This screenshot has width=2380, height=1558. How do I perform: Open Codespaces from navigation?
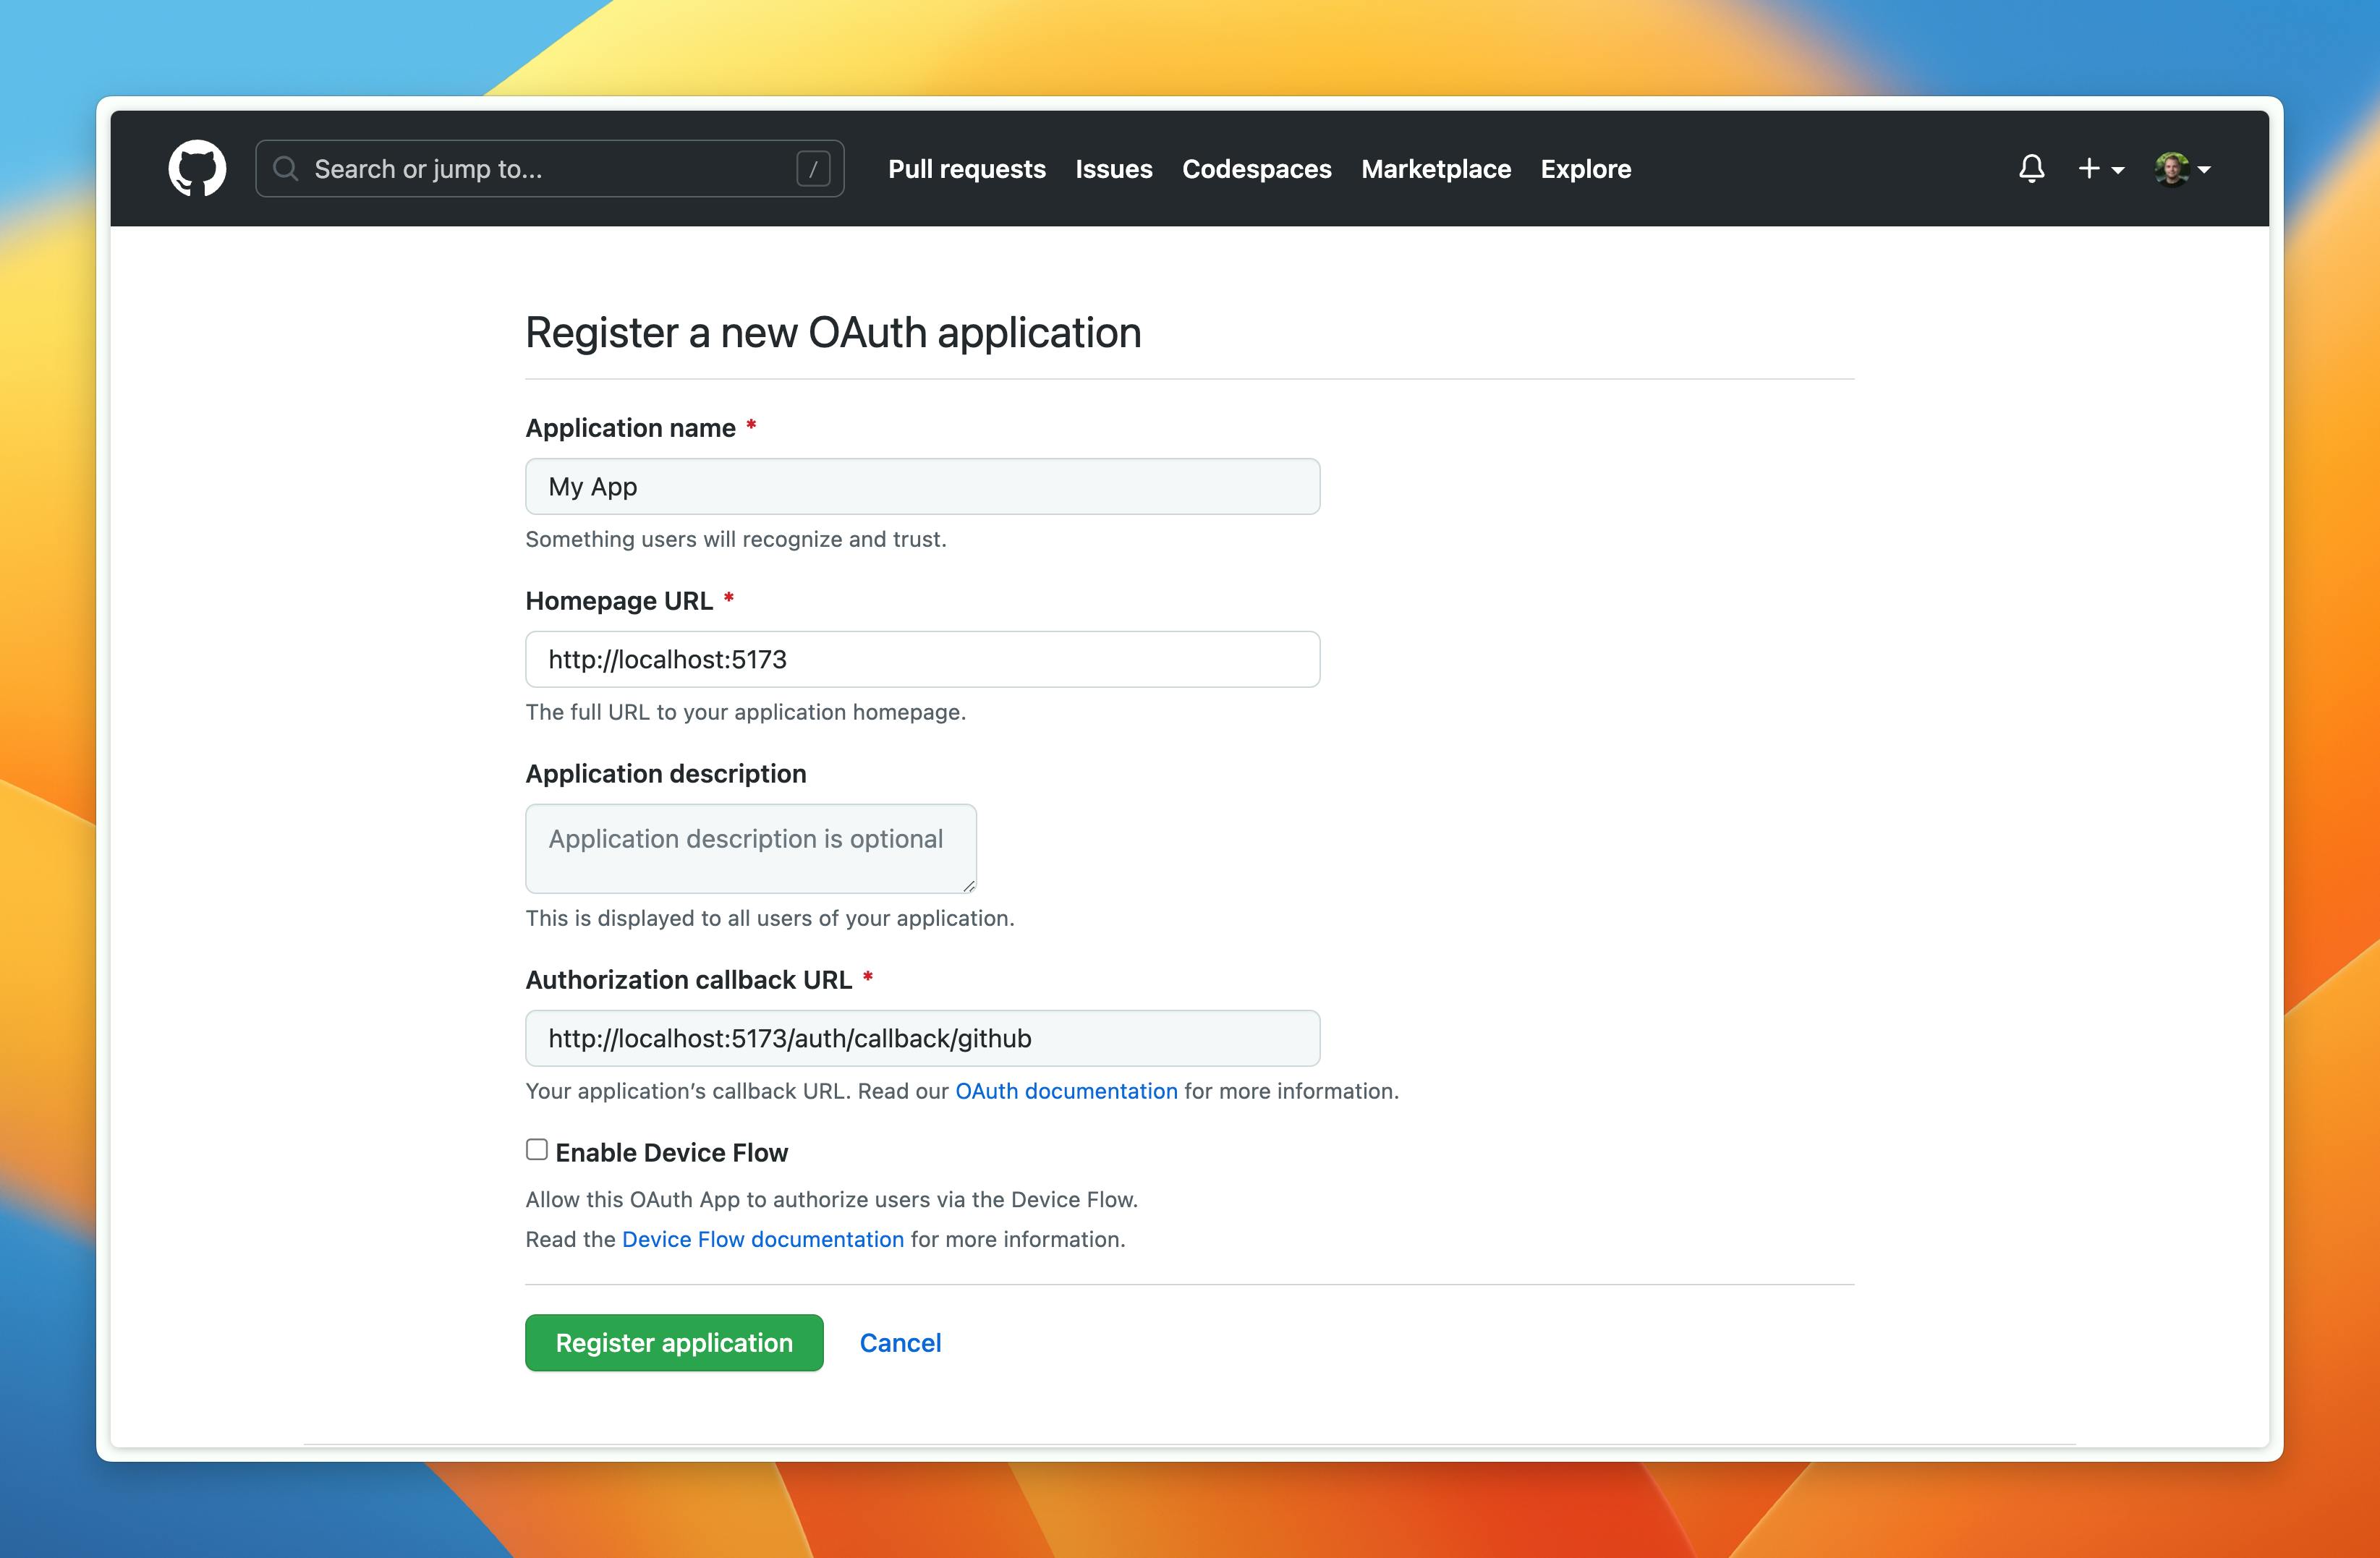(x=1256, y=168)
